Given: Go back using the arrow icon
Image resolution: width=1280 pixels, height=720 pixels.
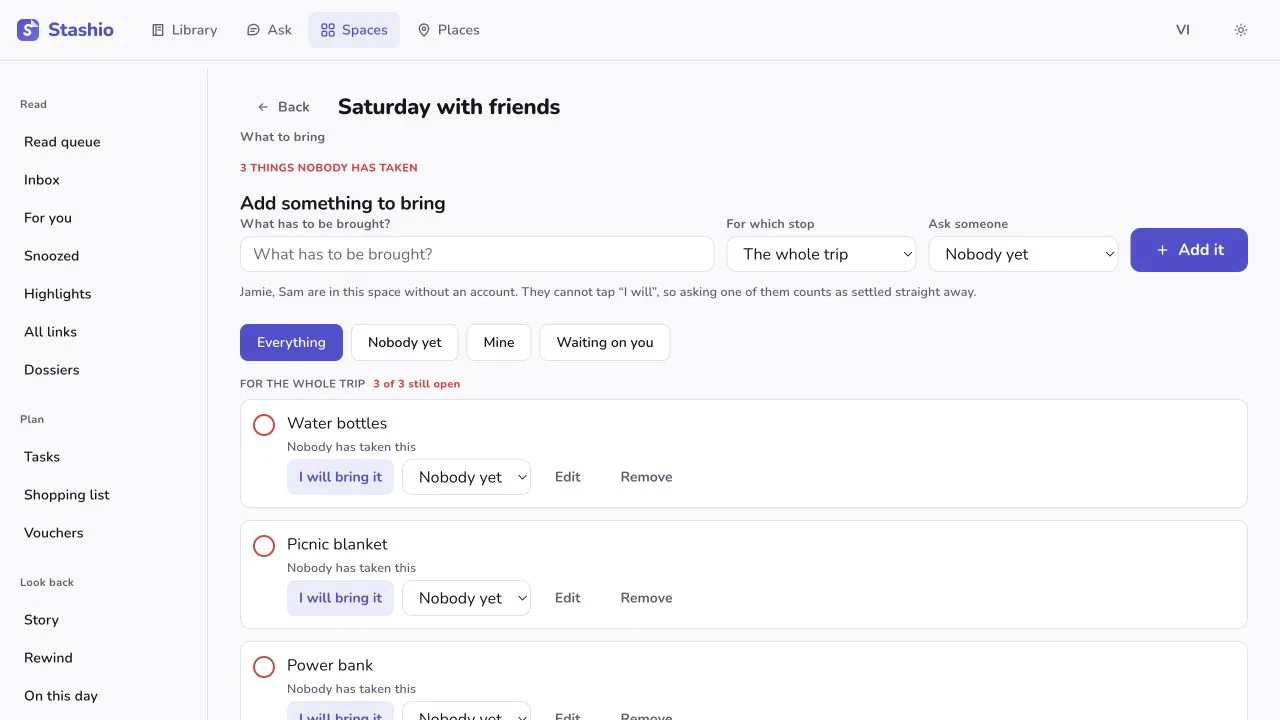Looking at the screenshot, I should tap(263, 107).
